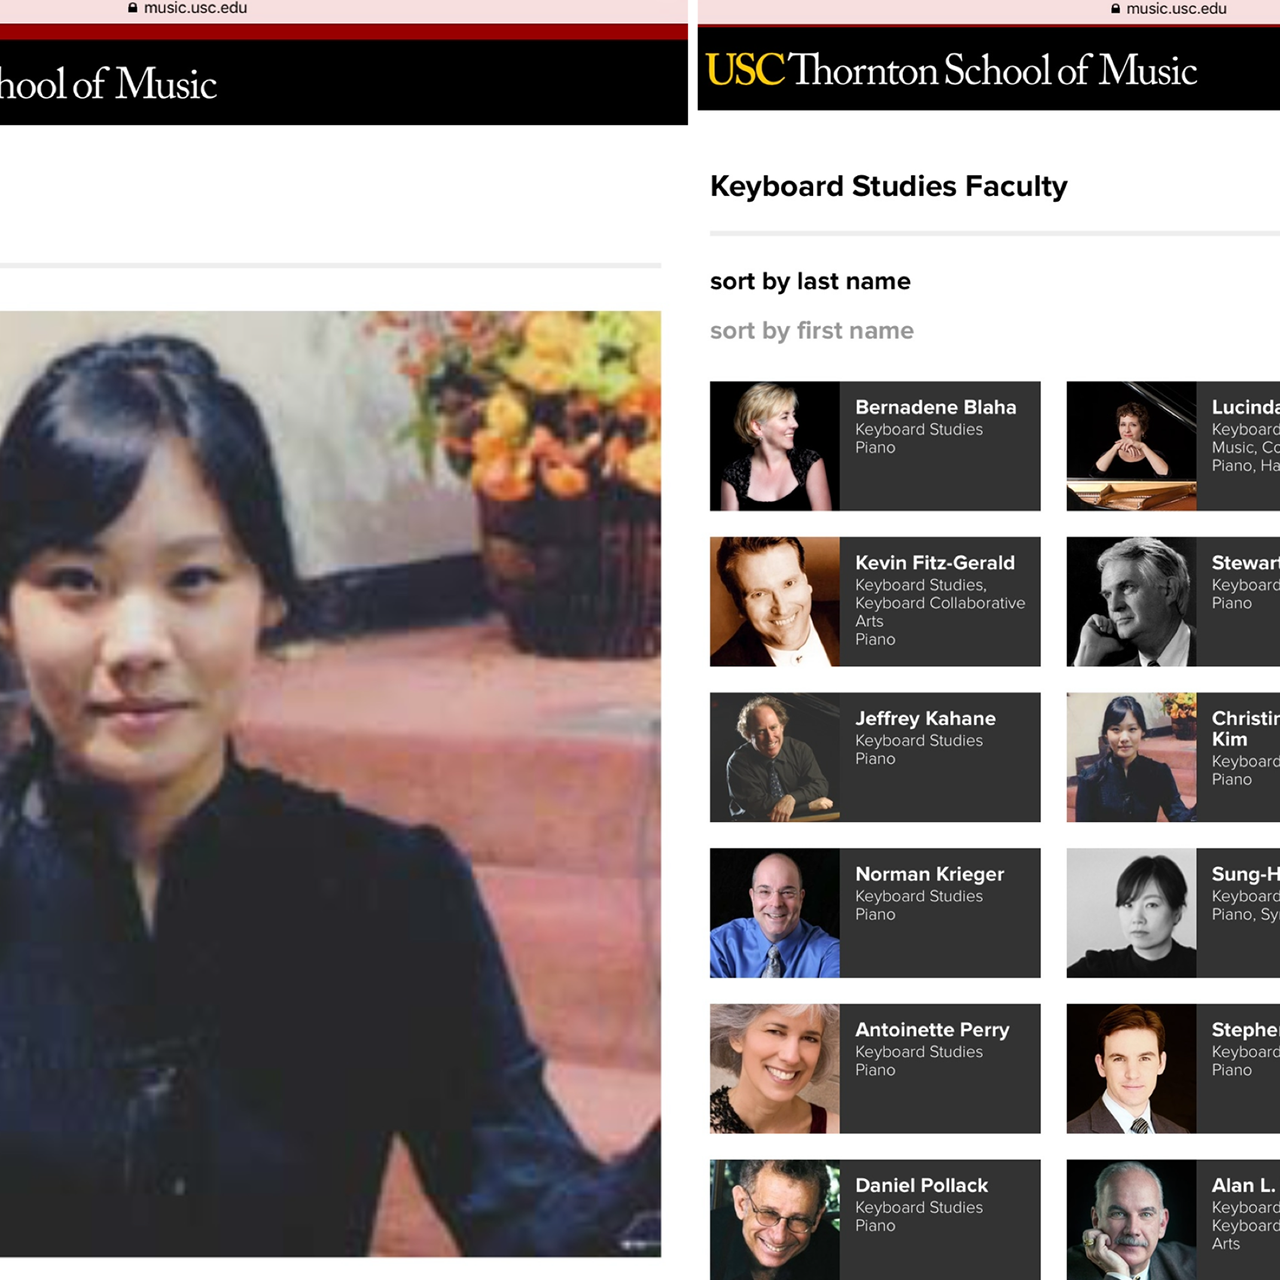Click Bernadene Blaha's portrait thumbnail
This screenshot has height=1280, width=1280.
(775, 446)
